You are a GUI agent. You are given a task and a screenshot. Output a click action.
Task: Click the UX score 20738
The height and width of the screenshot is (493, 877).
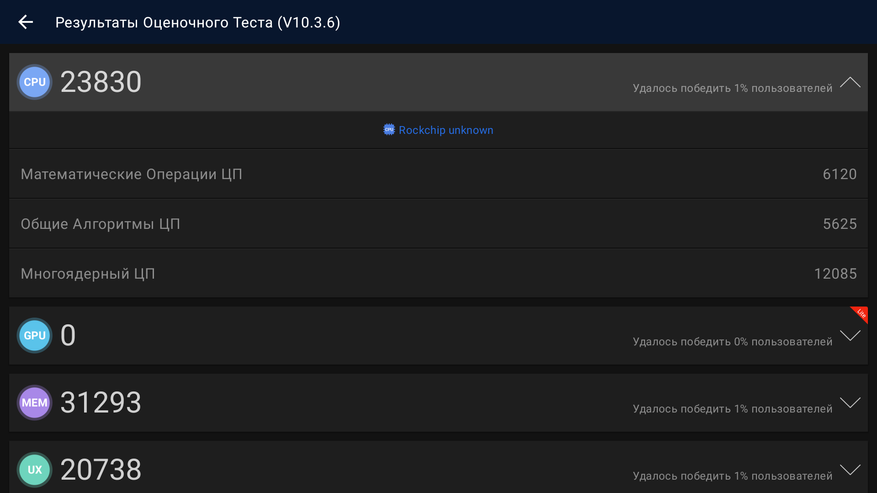click(101, 469)
